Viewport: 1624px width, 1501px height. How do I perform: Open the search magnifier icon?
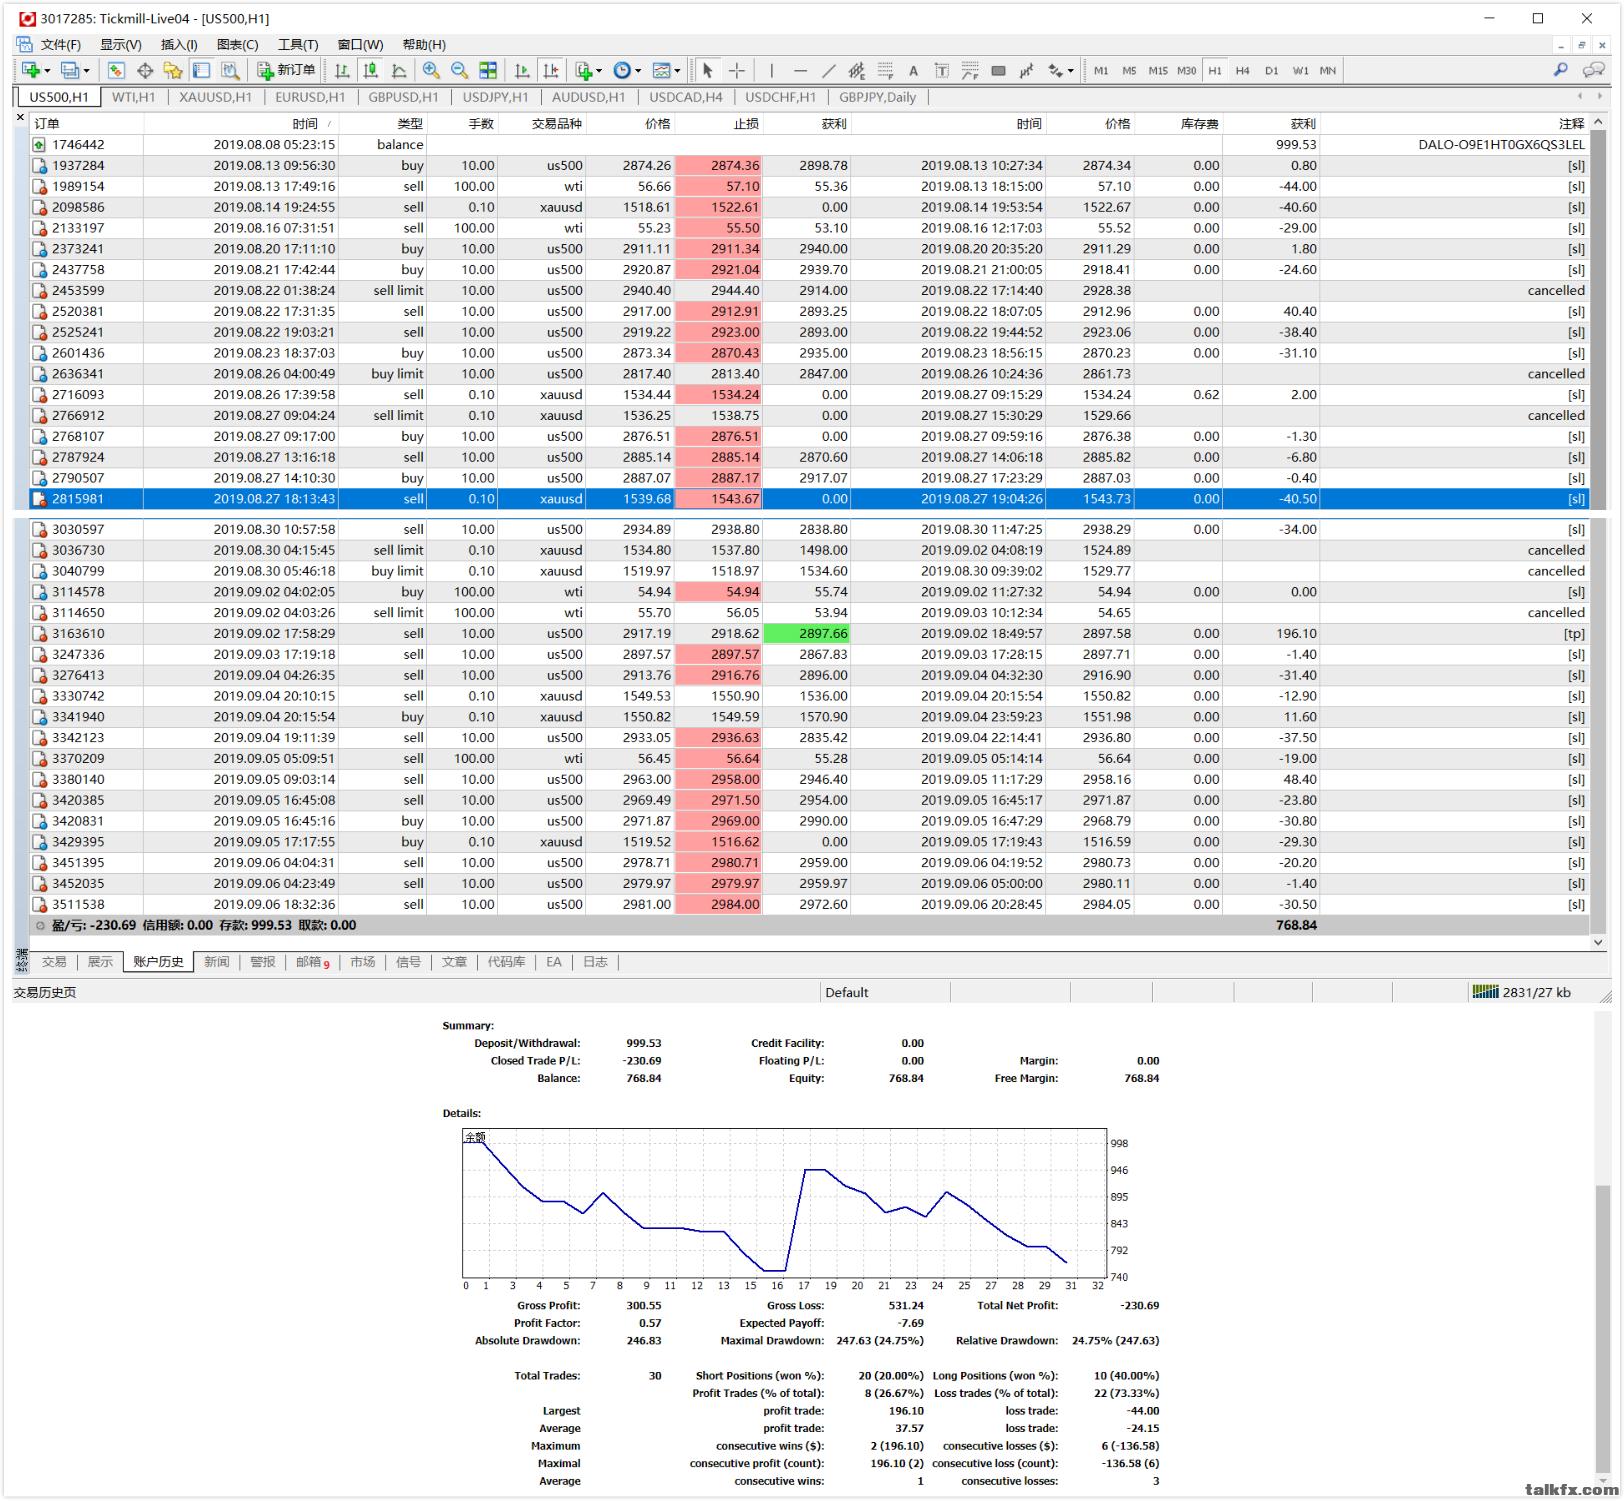[x=1560, y=70]
